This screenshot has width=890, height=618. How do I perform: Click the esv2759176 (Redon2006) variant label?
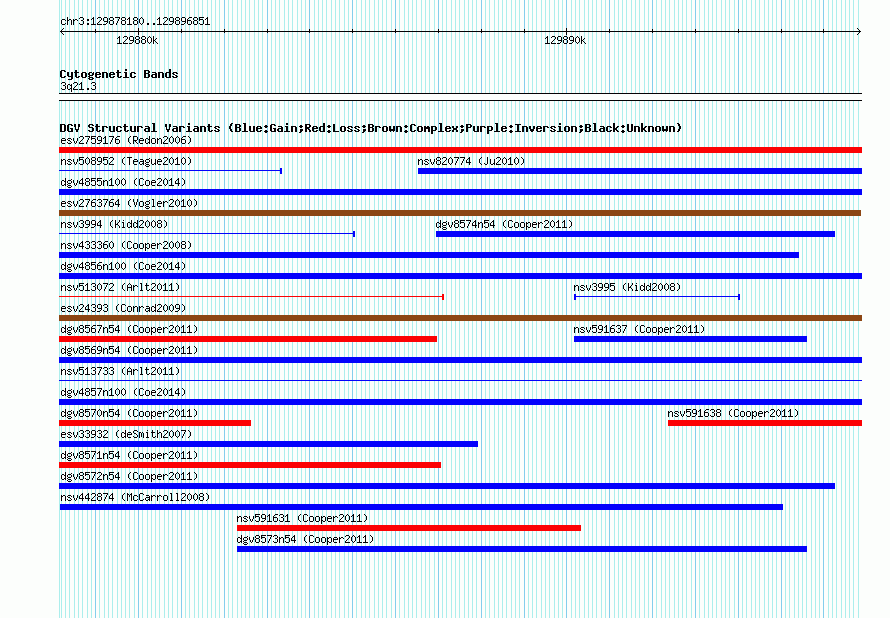[x=126, y=140]
